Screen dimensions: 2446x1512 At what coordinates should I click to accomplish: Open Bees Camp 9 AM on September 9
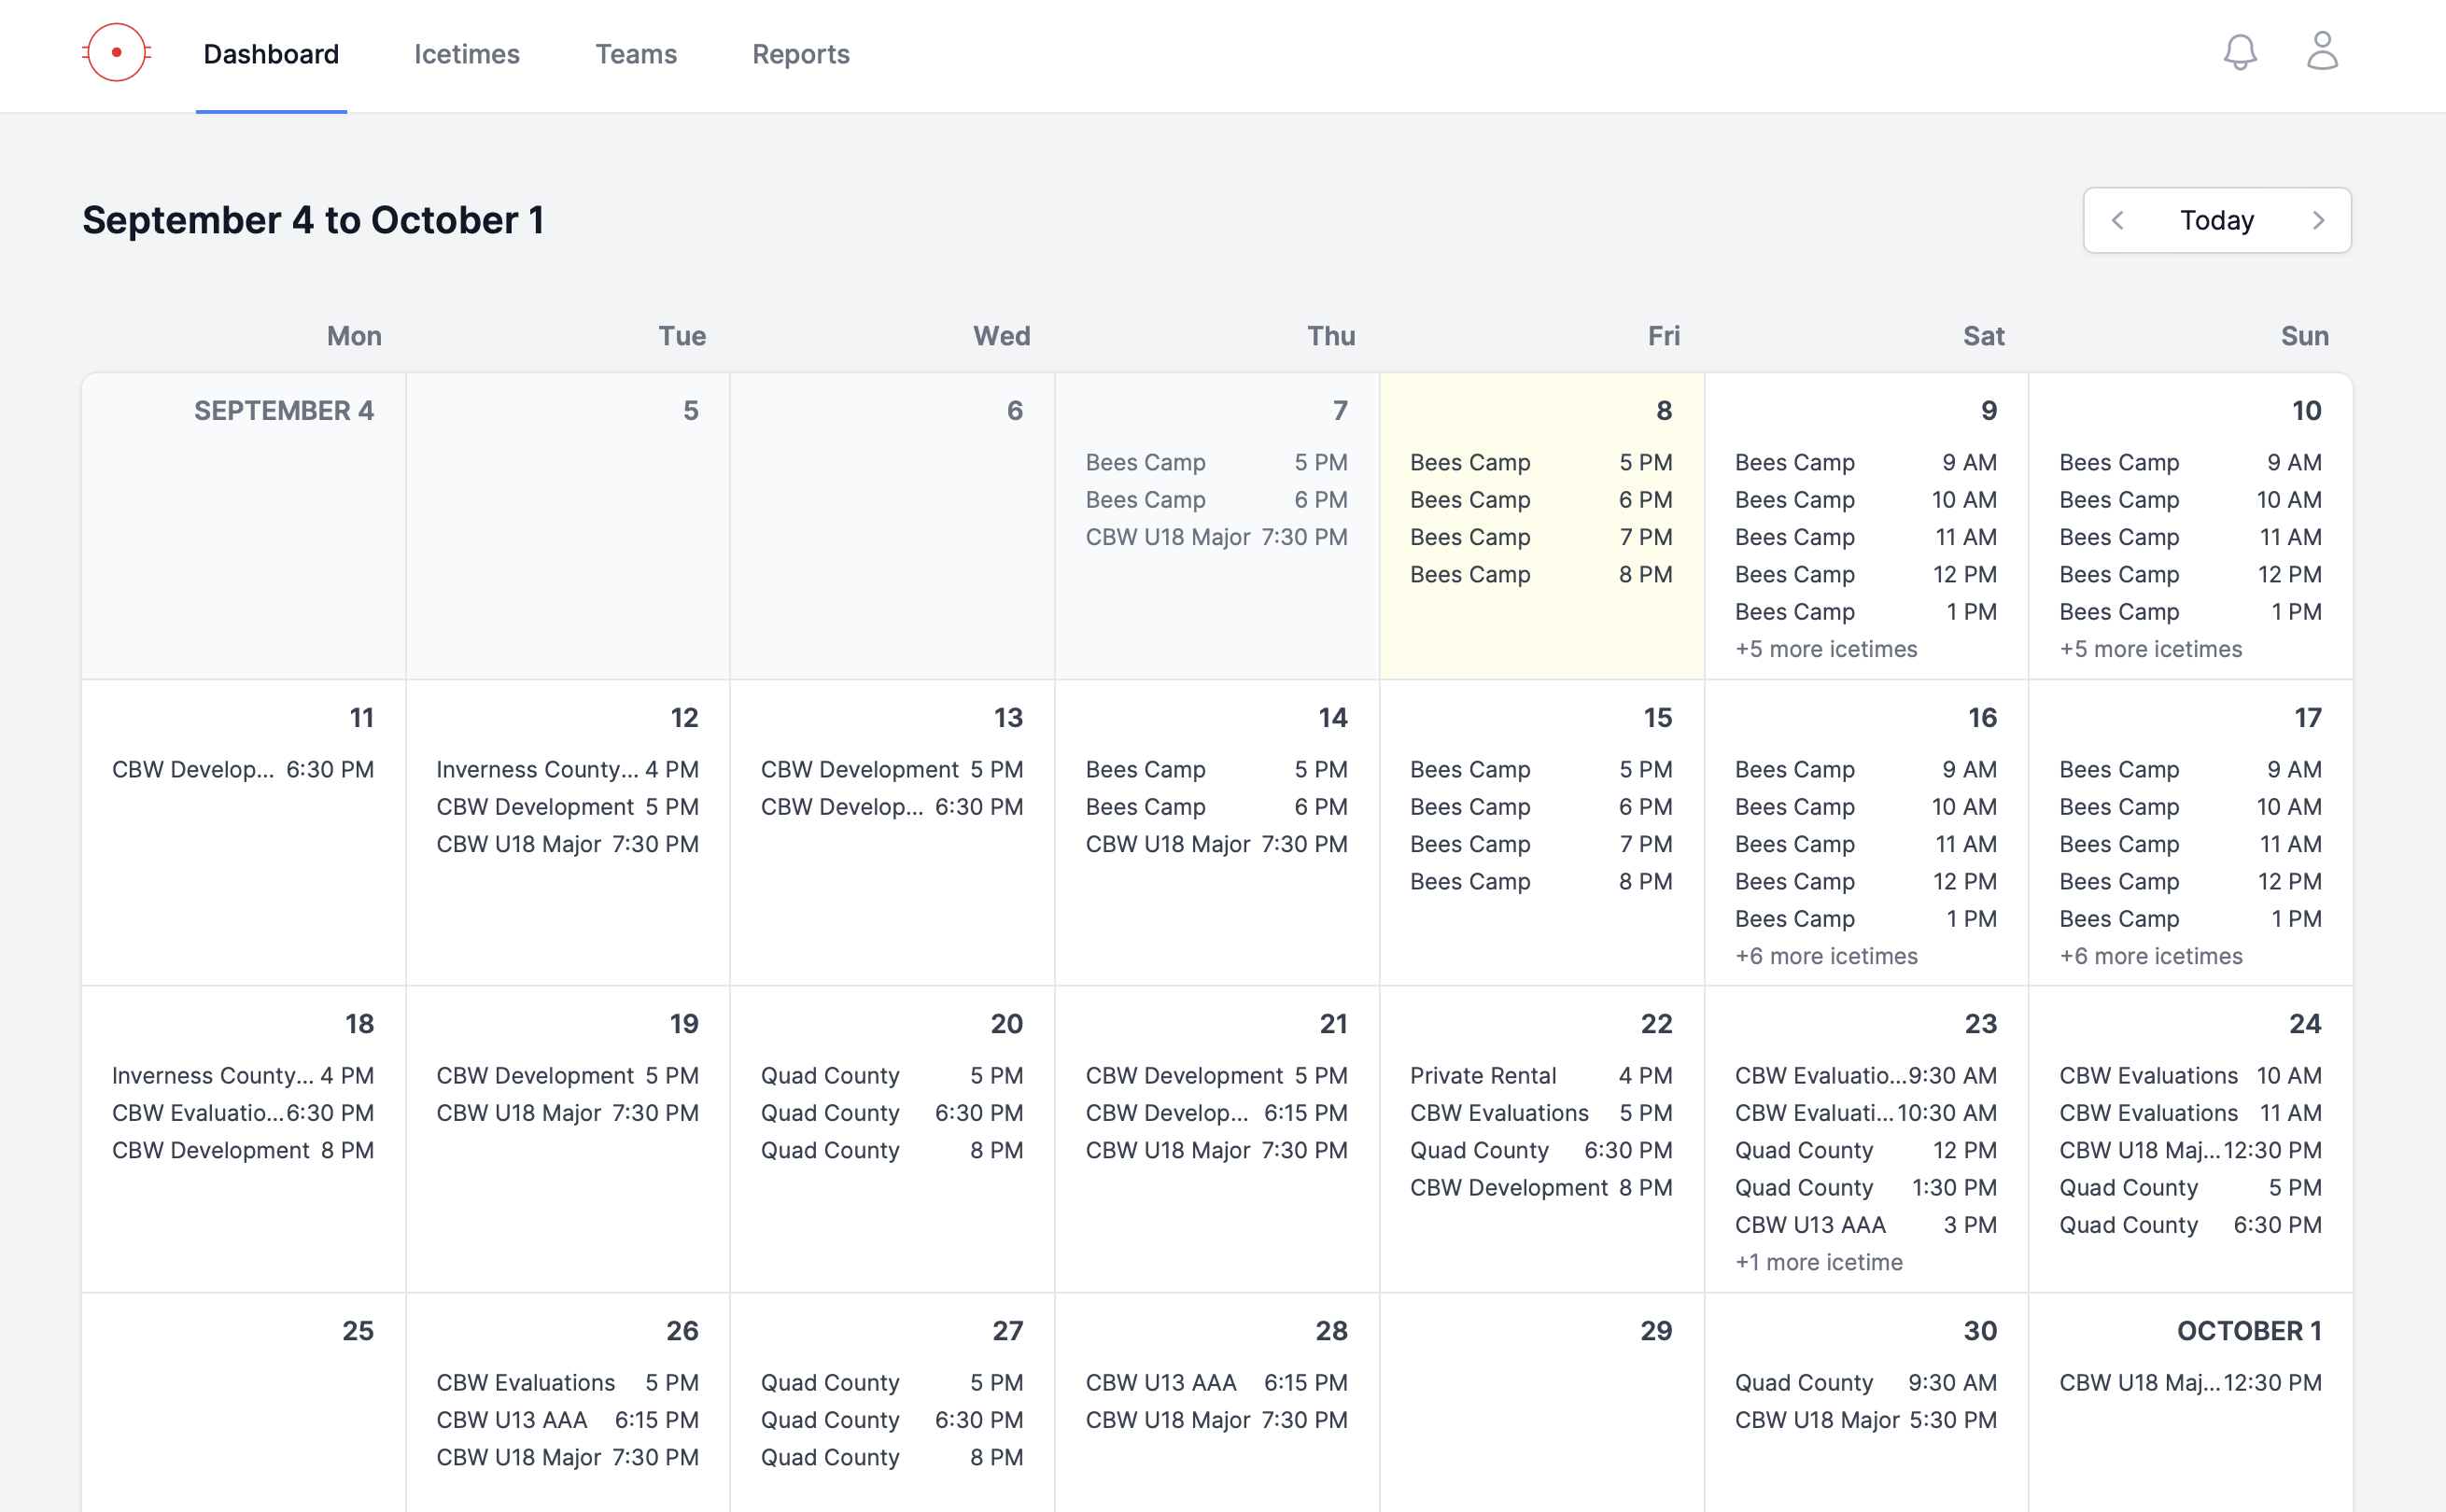(x=1865, y=462)
